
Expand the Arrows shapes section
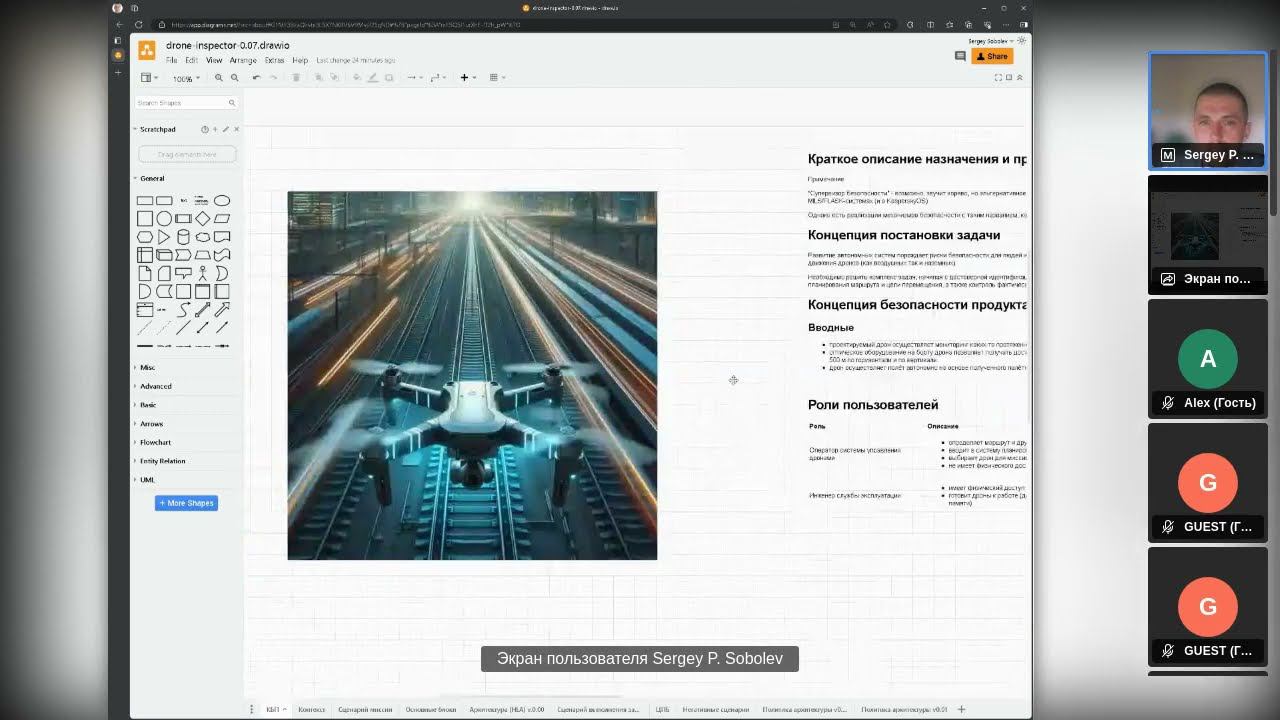(x=151, y=424)
